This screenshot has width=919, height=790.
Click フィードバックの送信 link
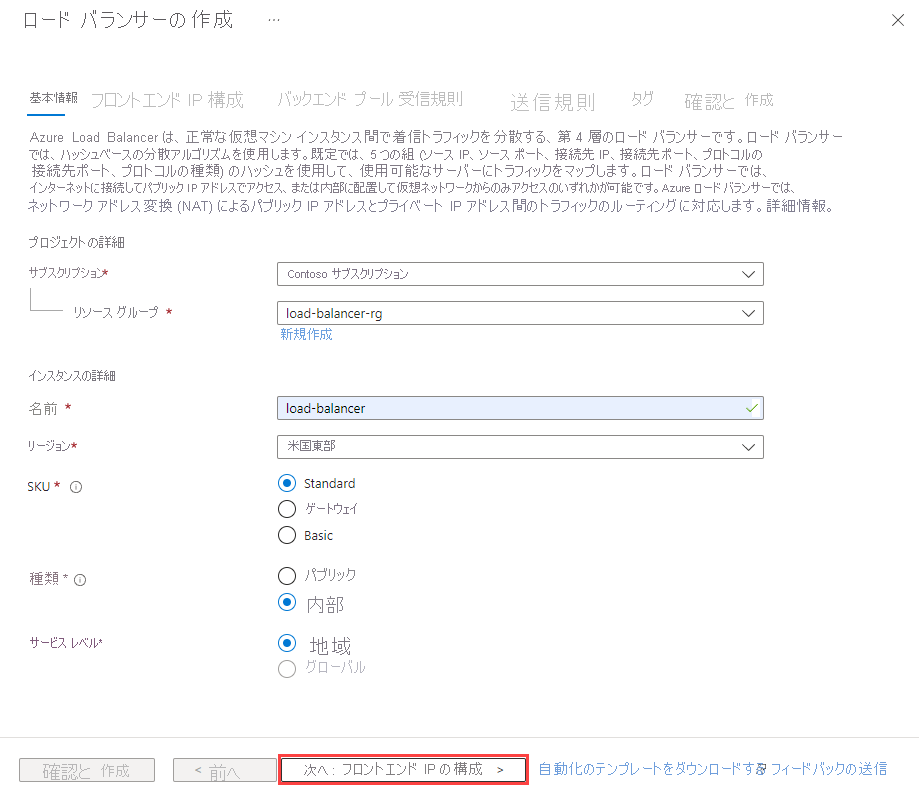click(x=829, y=769)
